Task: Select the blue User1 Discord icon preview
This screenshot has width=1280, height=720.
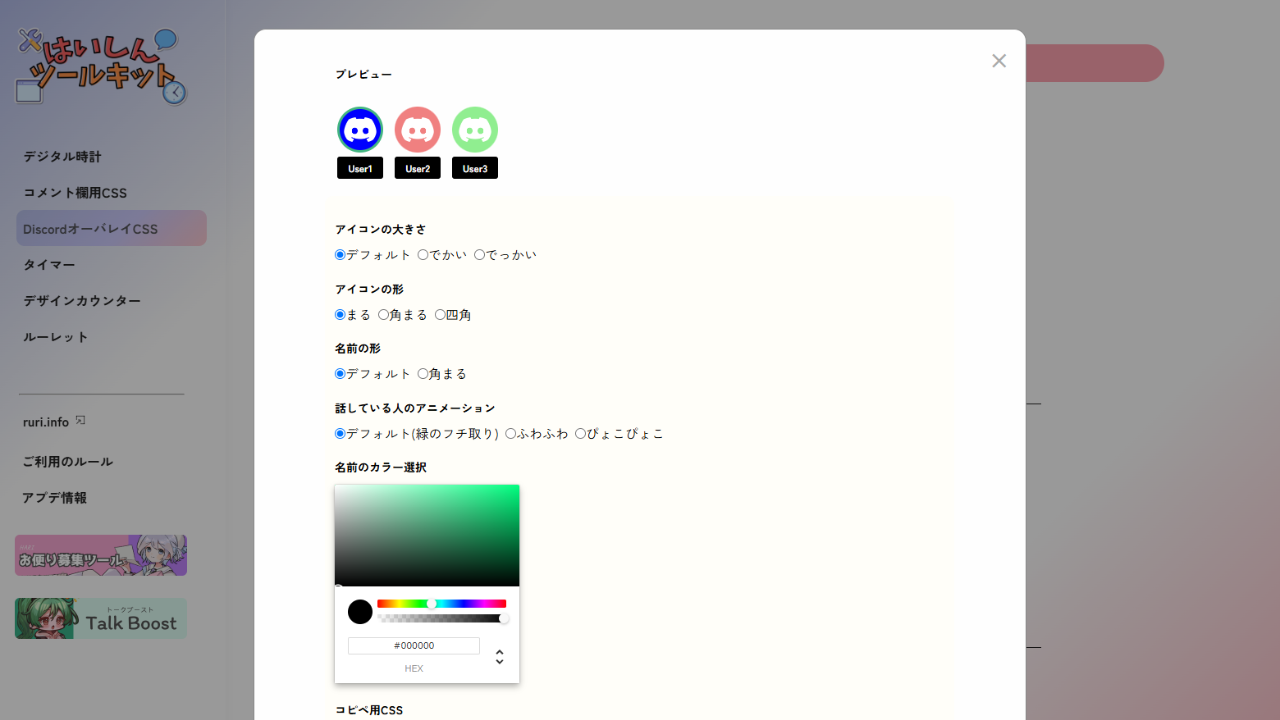Action: pos(360,129)
